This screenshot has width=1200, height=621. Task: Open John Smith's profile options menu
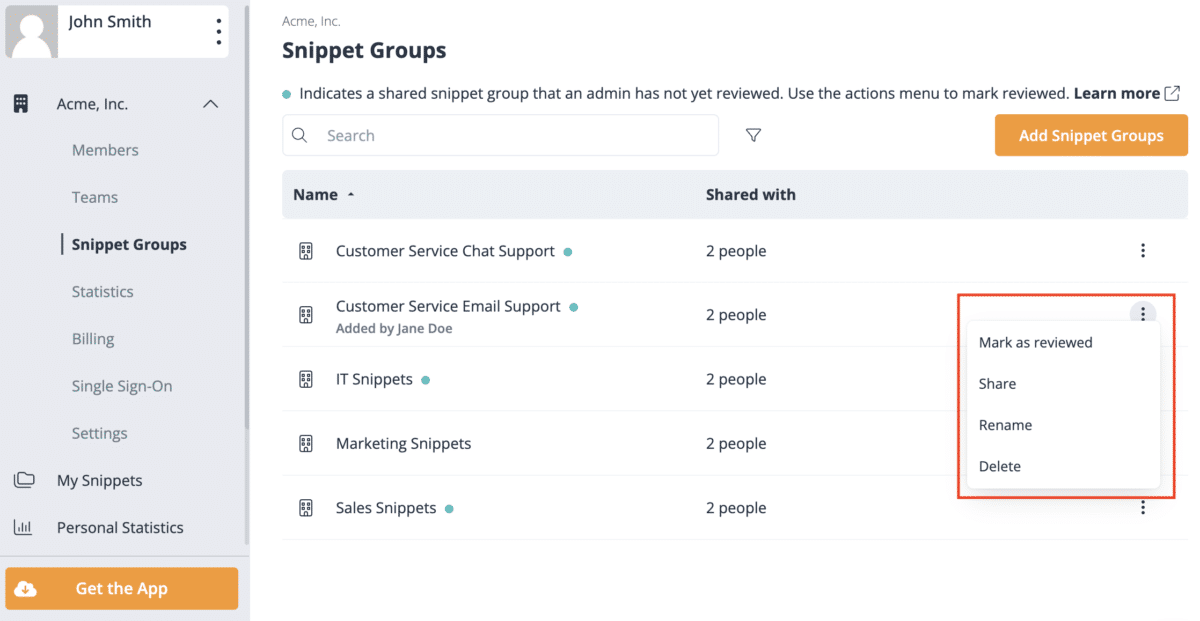click(x=218, y=32)
